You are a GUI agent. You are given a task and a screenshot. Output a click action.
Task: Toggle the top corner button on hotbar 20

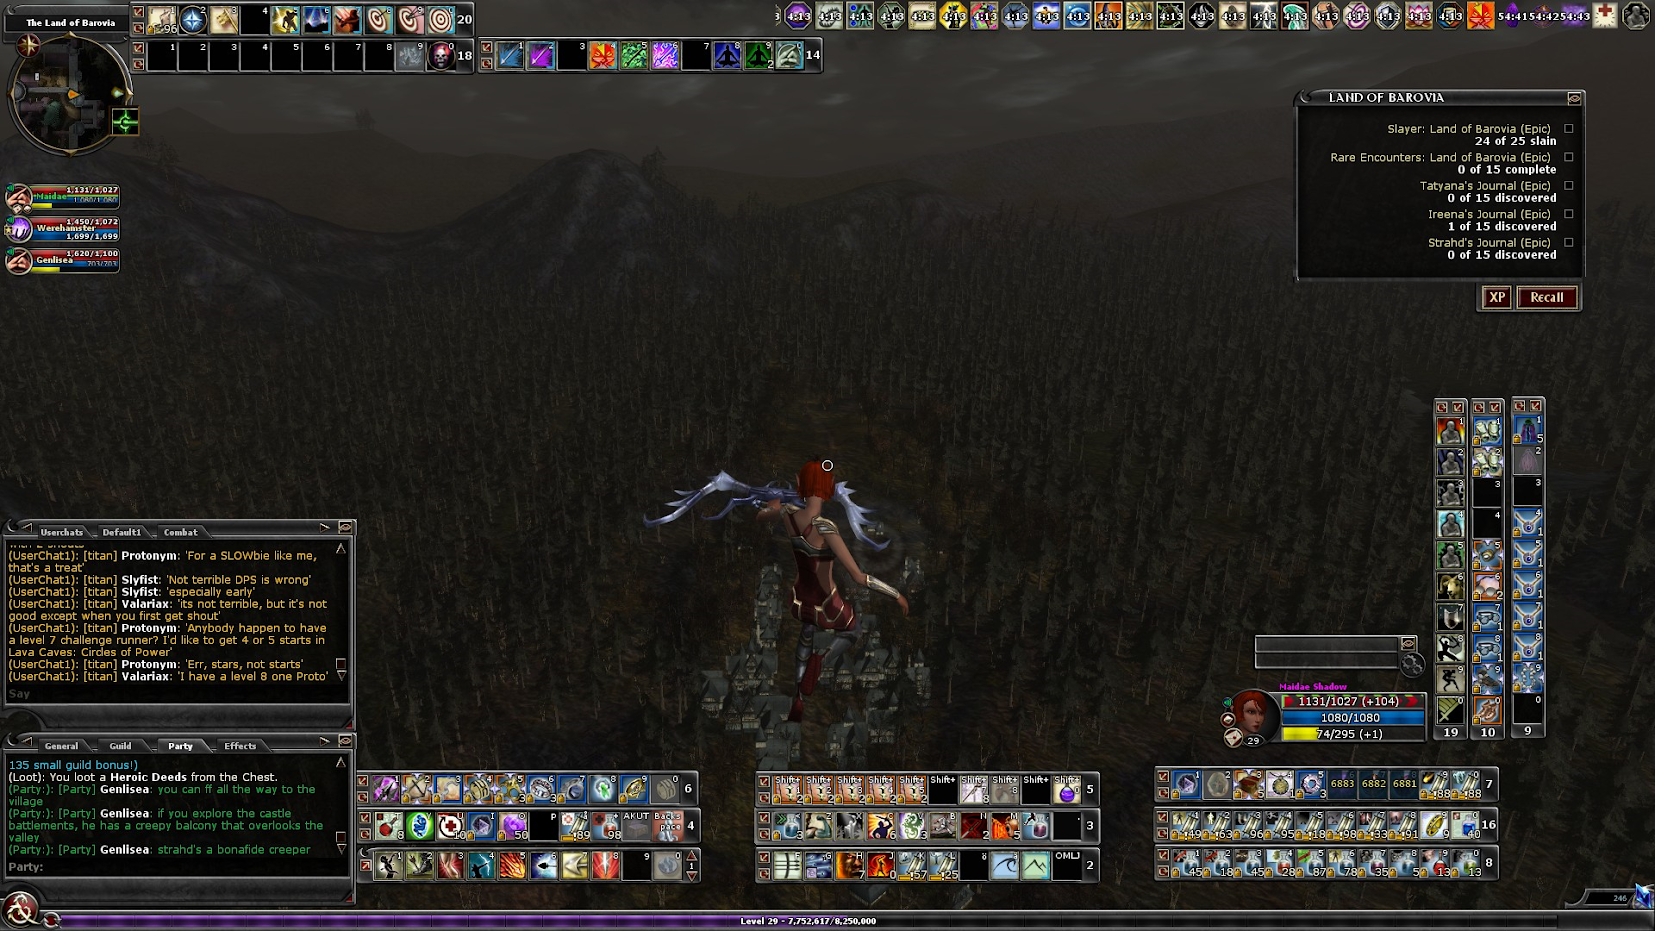(x=139, y=12)
